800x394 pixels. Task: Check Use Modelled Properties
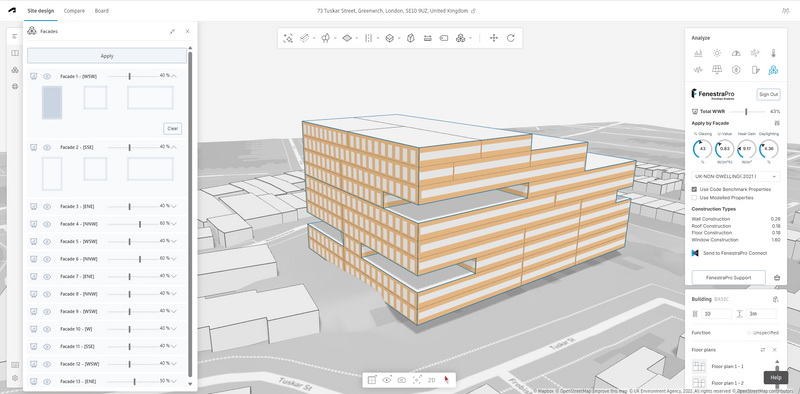click(694, 198)
